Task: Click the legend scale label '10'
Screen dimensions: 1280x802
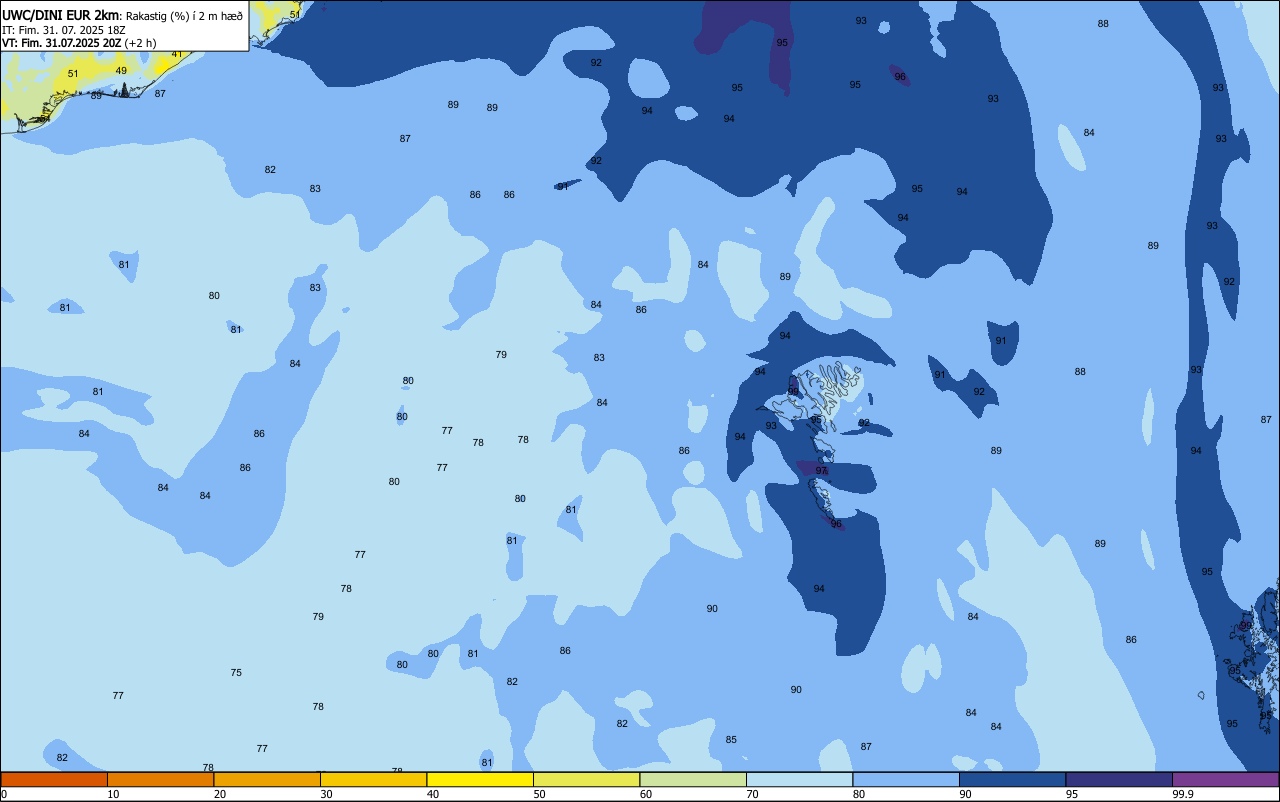Action: tap(113, 794)
